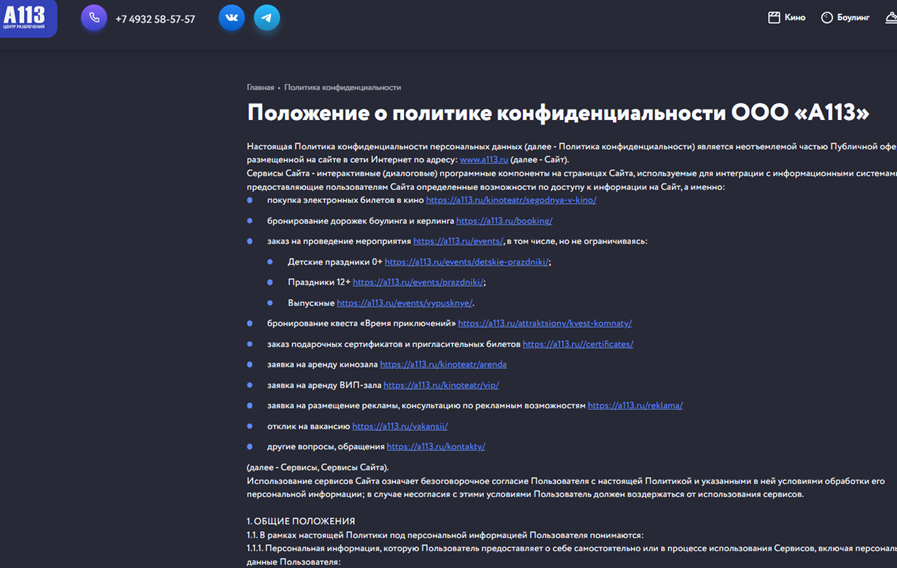Click the text Праздники 12+
Screen dimensions: 897x568
tap(319, 283)
